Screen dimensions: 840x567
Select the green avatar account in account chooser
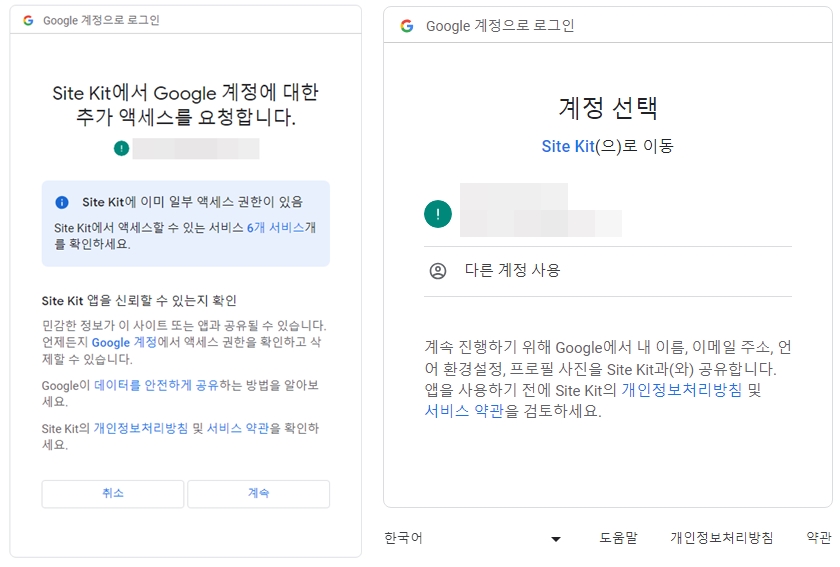[x=608, y=213]
